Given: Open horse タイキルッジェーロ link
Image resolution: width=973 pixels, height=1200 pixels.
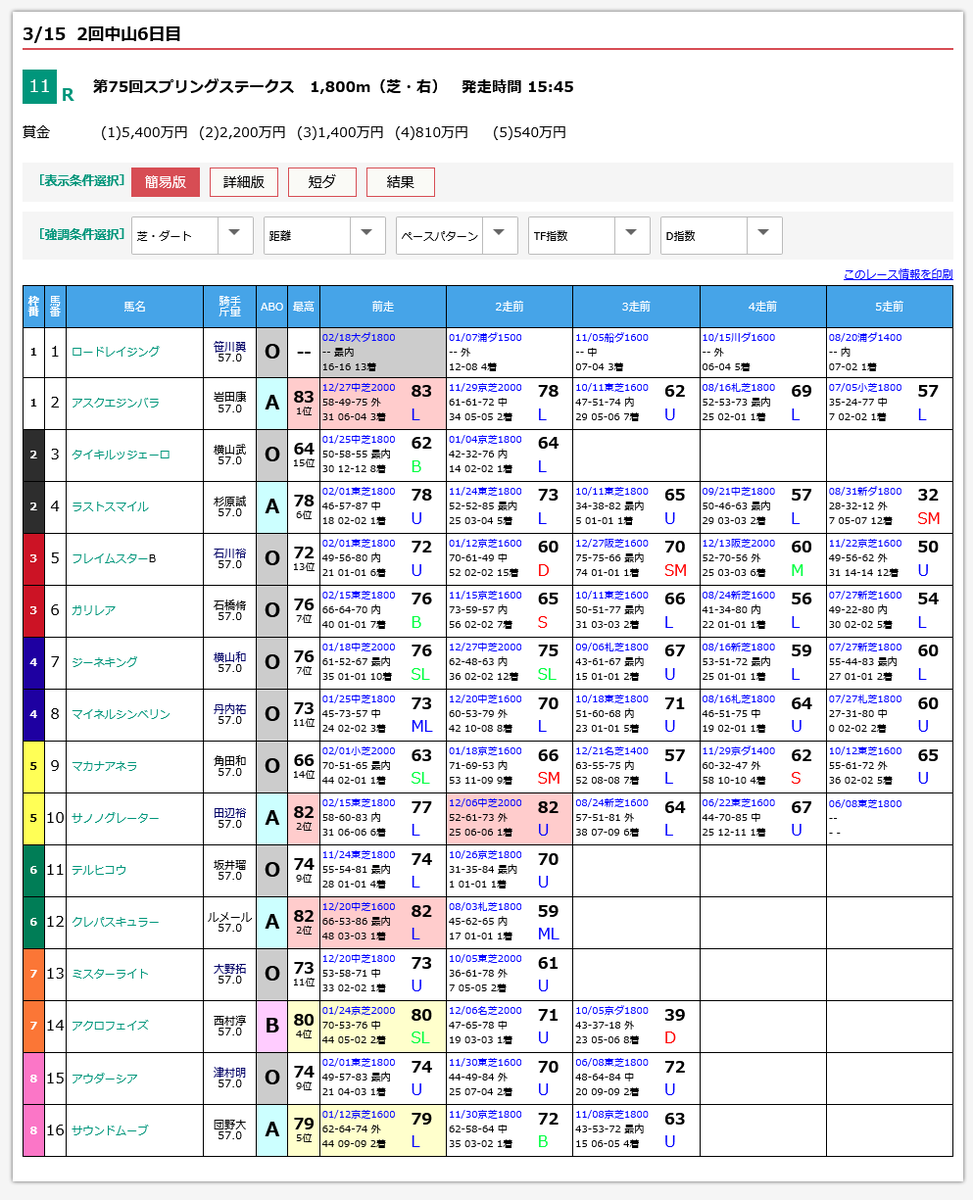Looking at the screenshot, I should point(121,455).
